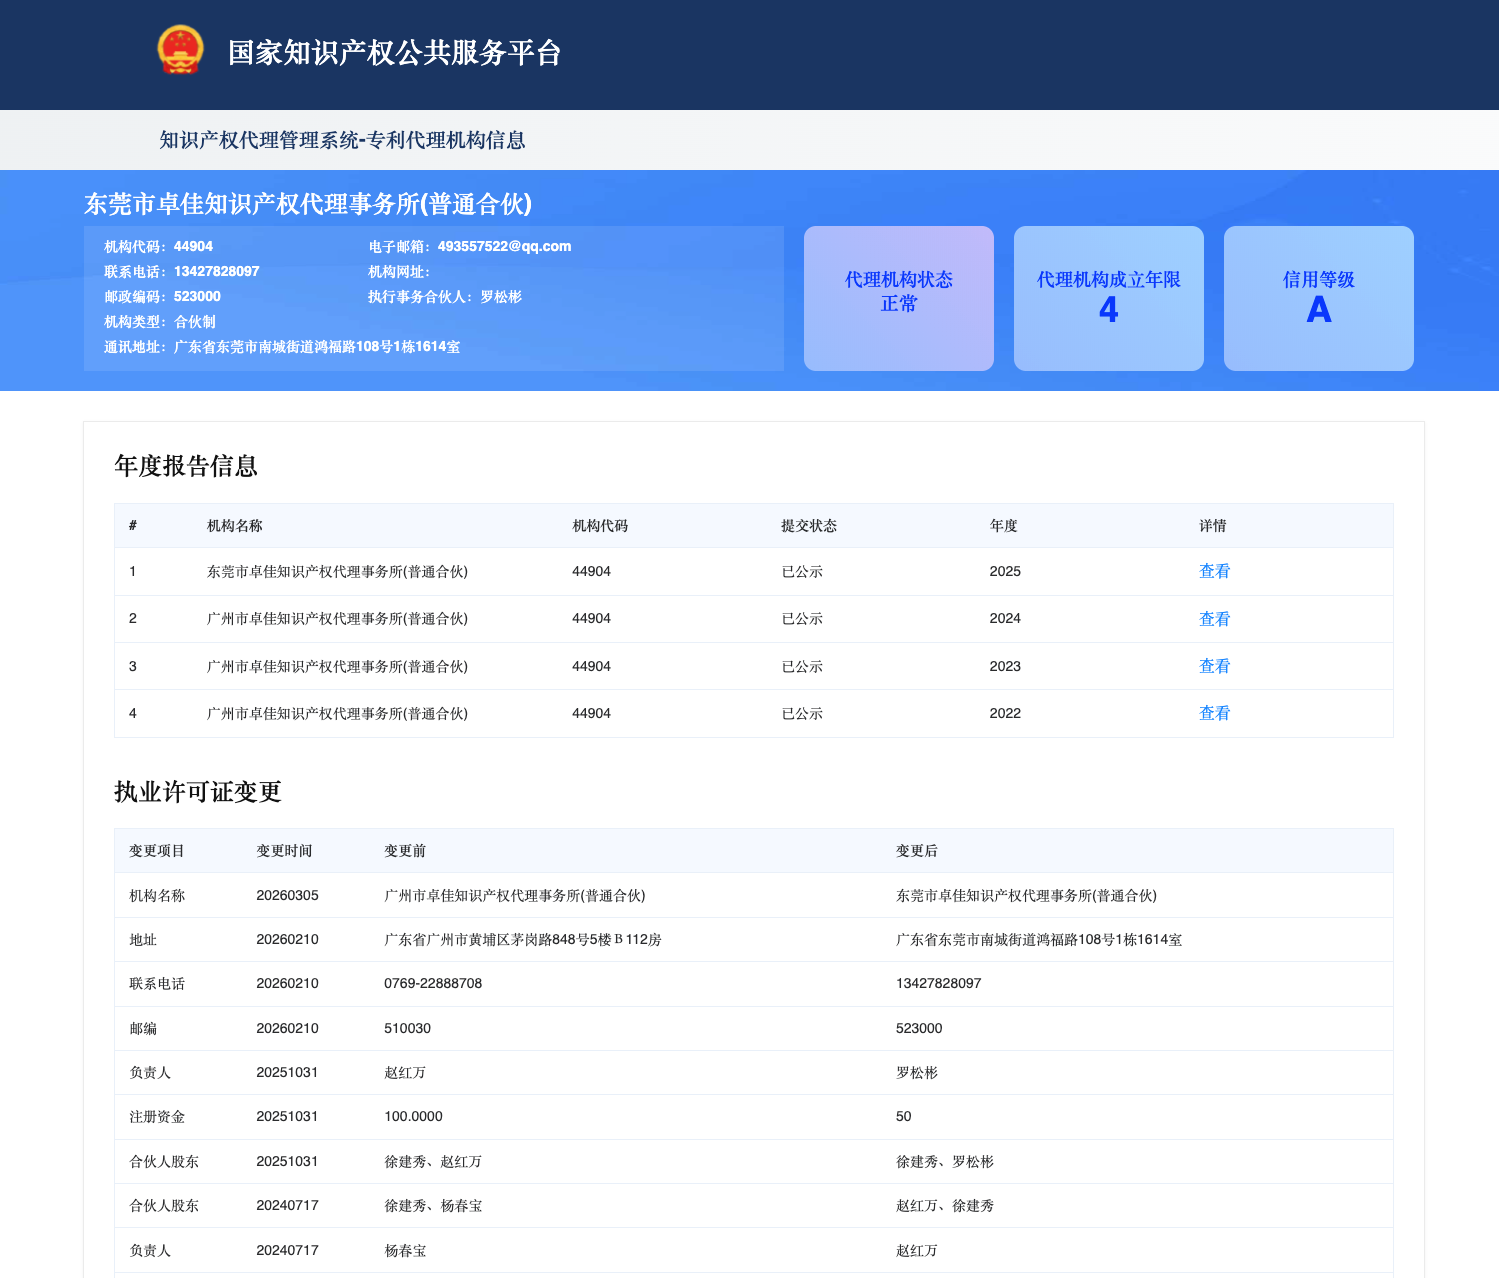
Task: Click the "机构代码" cell in the 2022 row
Action: coord(591,713)
